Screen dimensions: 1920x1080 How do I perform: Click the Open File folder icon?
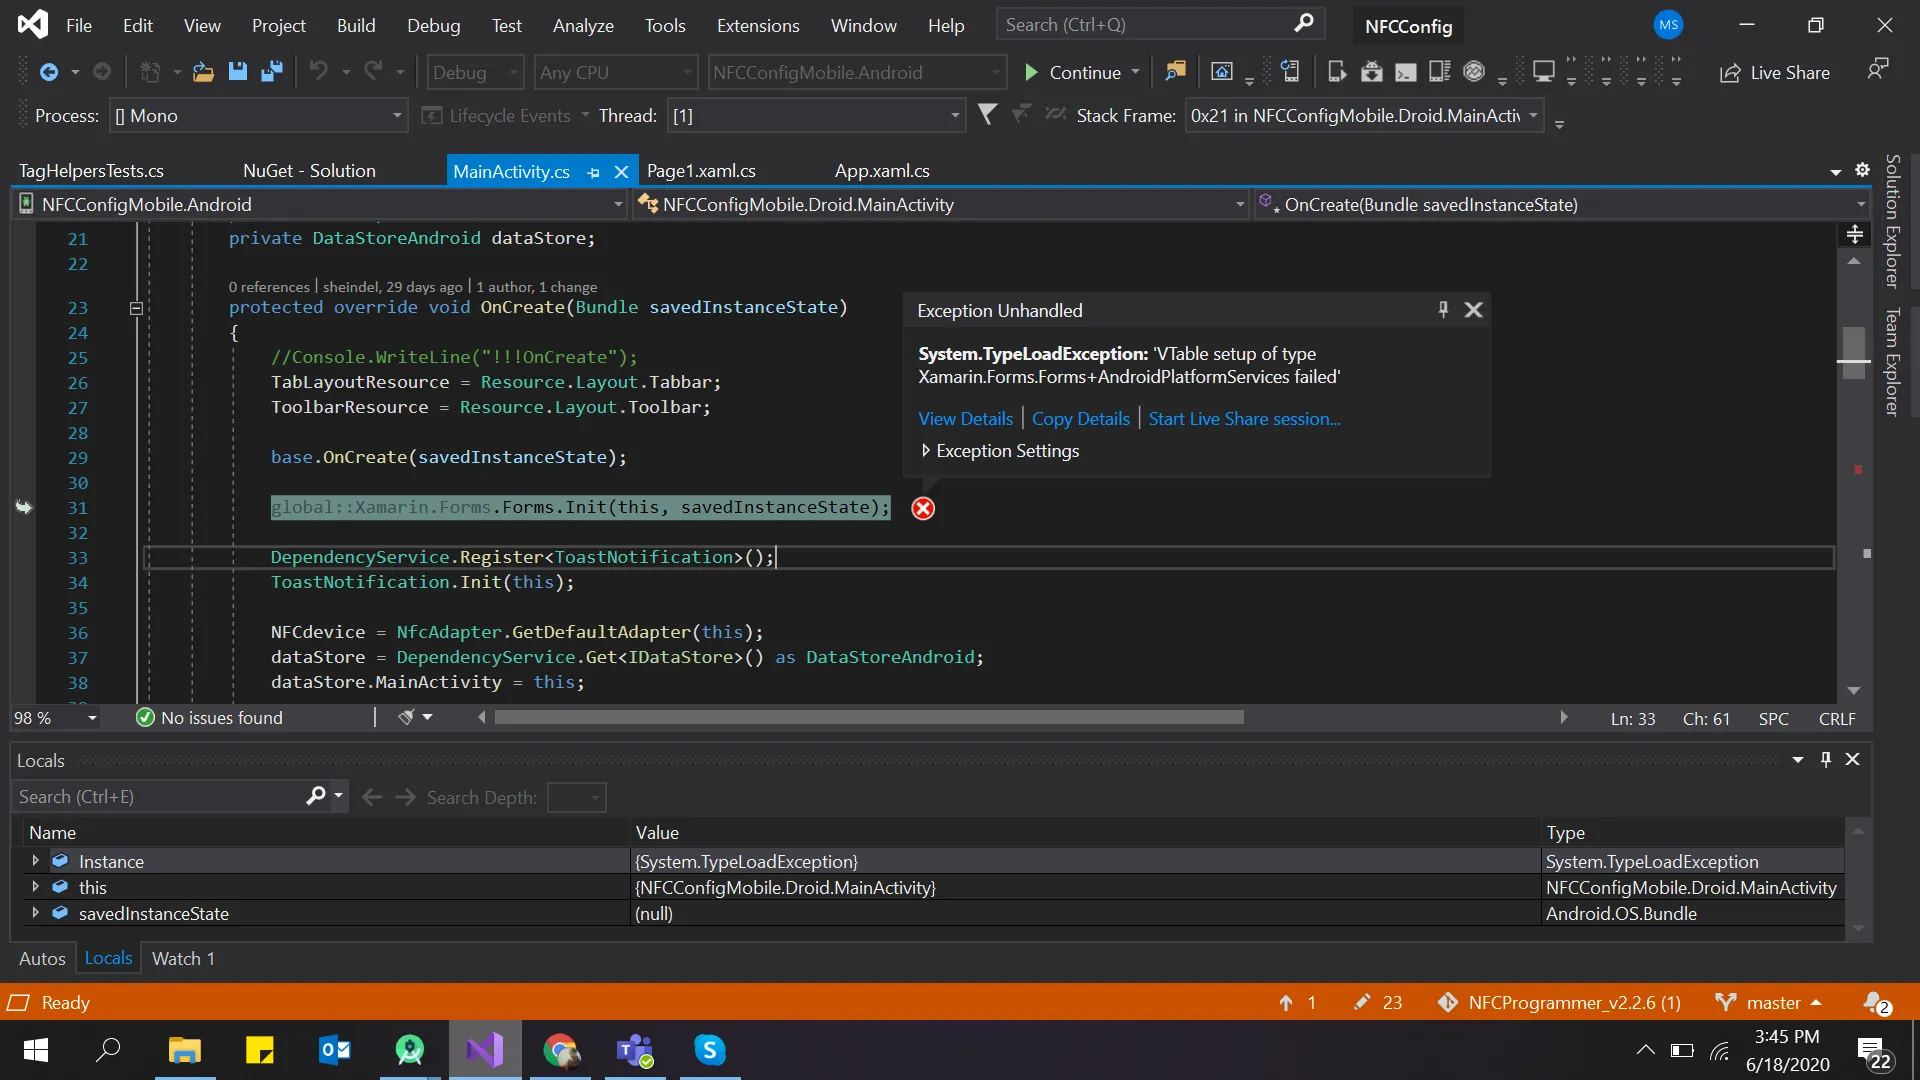click(x=203, y=72)
